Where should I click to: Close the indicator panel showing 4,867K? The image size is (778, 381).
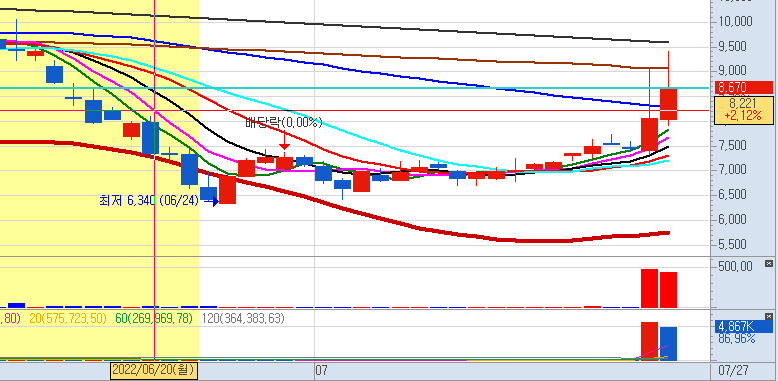pos(769,316)
